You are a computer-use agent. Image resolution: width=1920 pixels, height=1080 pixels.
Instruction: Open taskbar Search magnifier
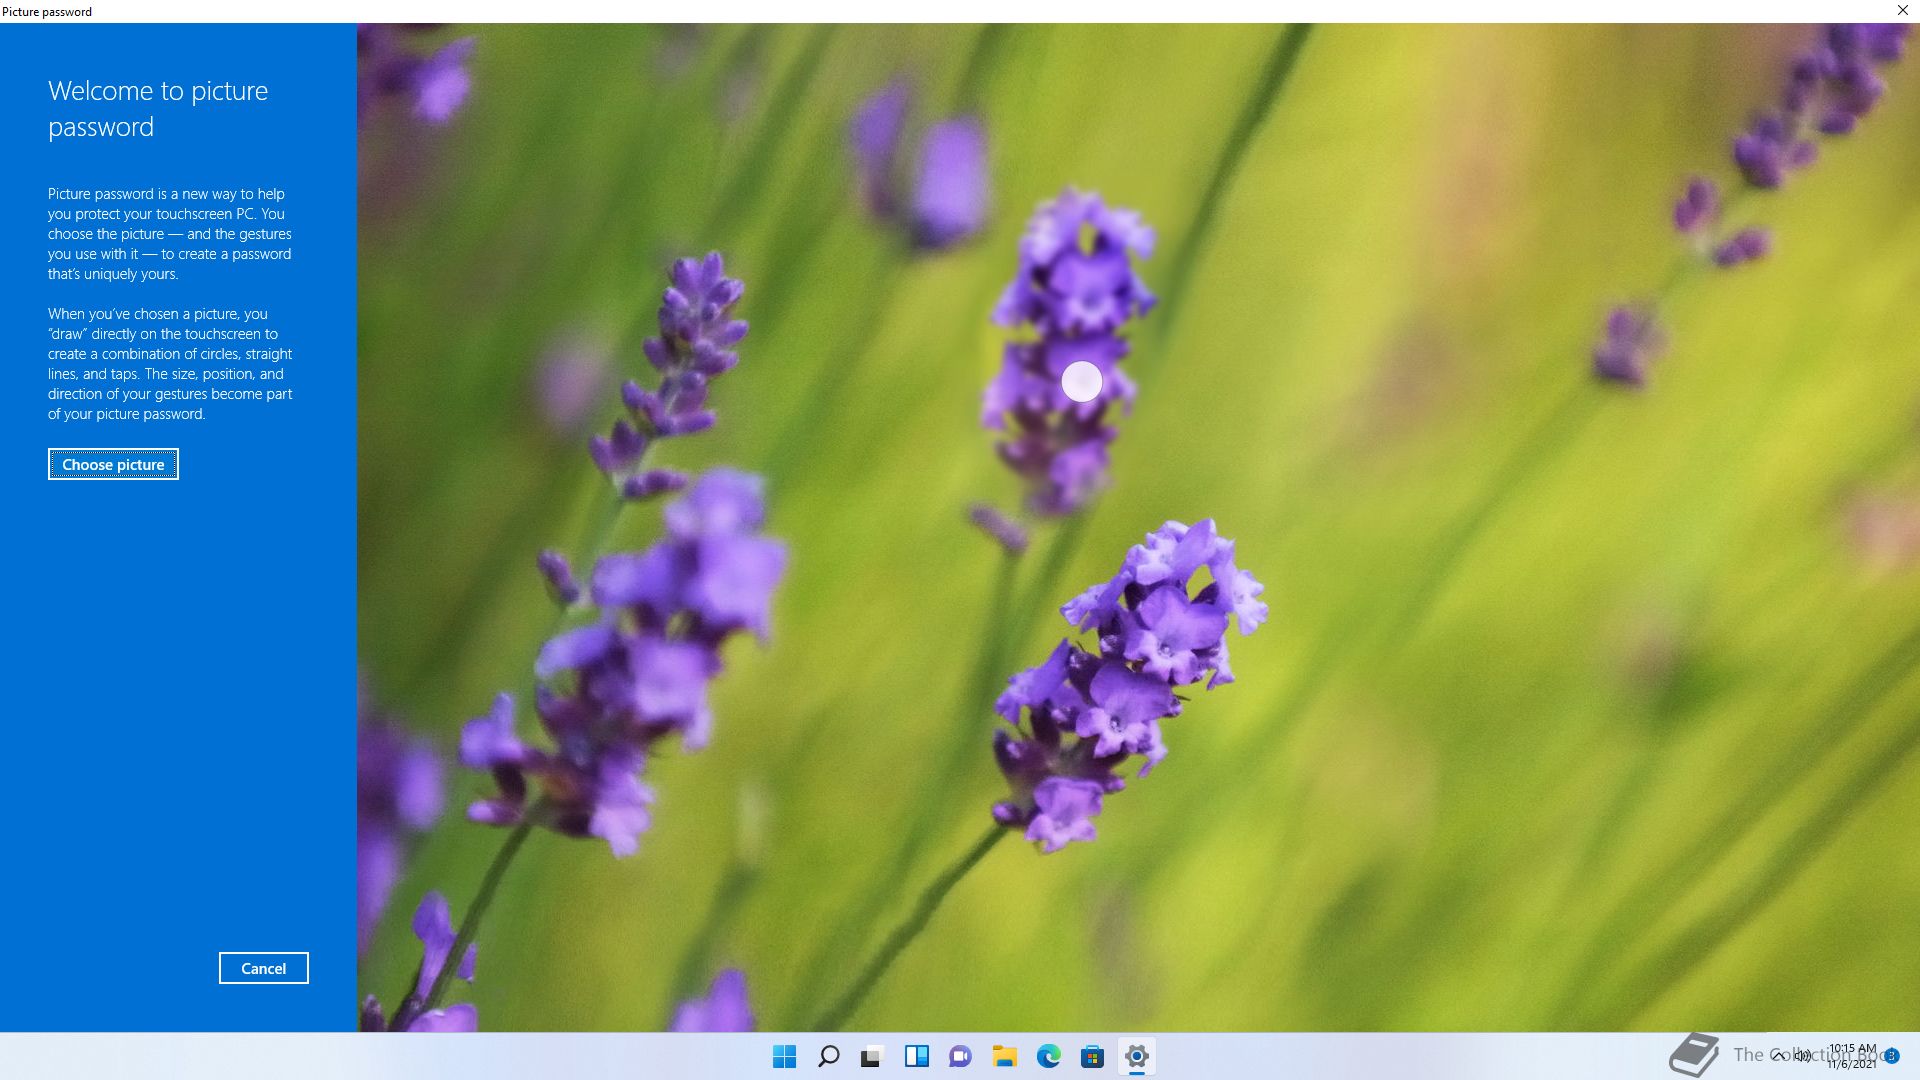[x=828, y=1056]
